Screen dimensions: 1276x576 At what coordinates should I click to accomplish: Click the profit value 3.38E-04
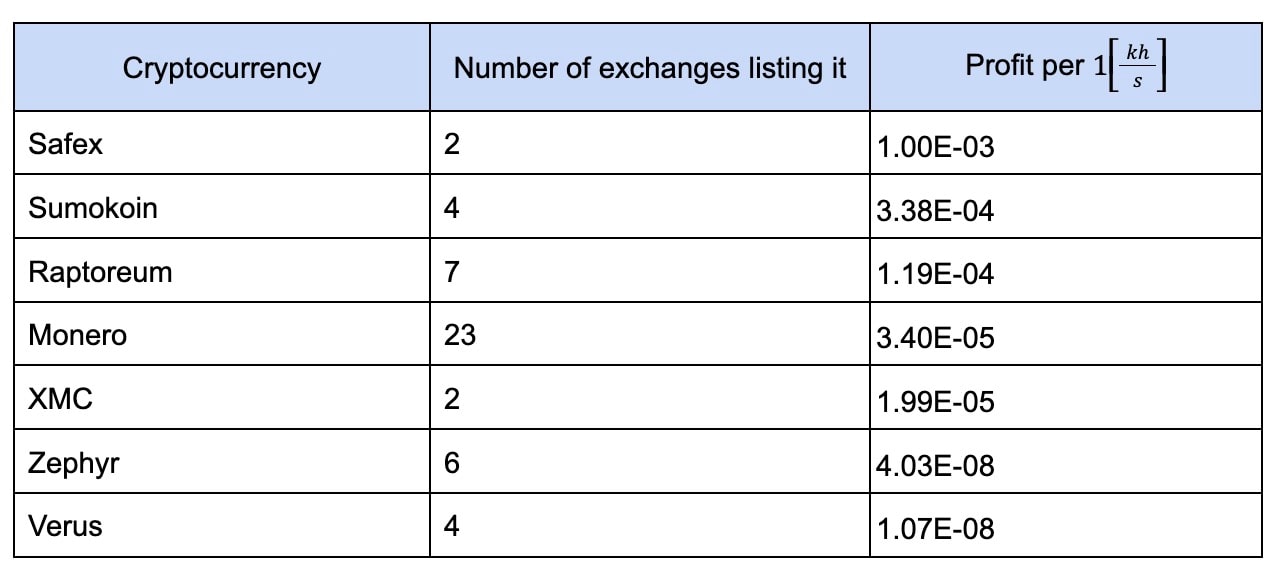coord(935,211)
